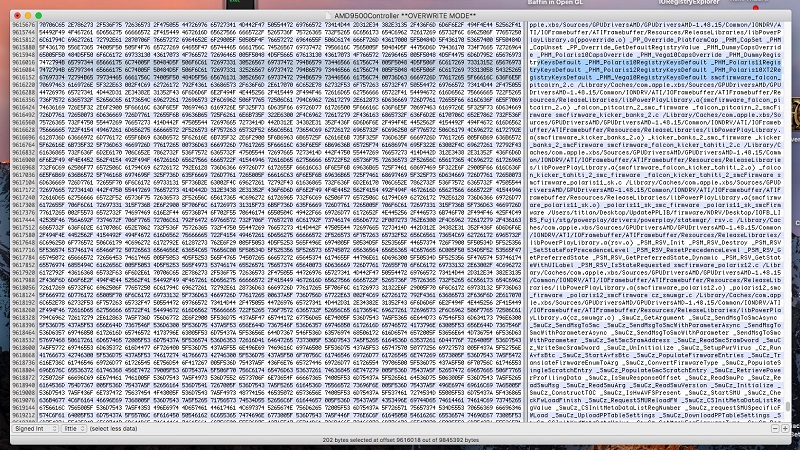Click the AMD9500Controller **OVERWRITE MODE** window title
800x450 pixels.
pyautogui.click(x=405, y=16)
